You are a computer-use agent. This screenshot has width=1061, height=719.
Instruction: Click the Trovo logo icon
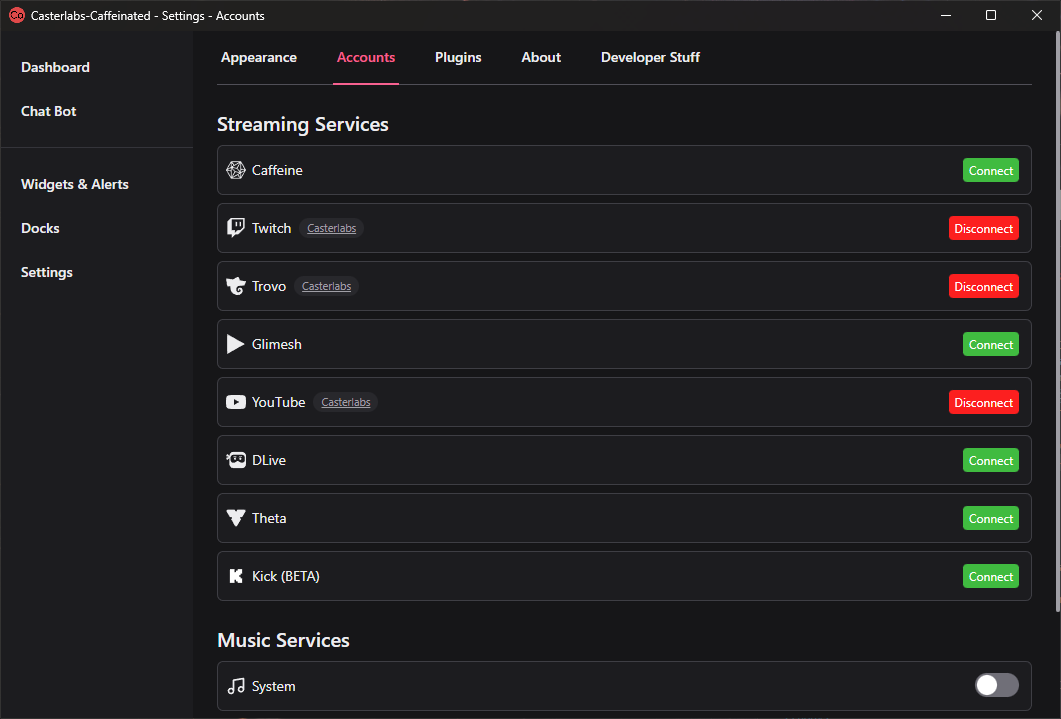236,287
